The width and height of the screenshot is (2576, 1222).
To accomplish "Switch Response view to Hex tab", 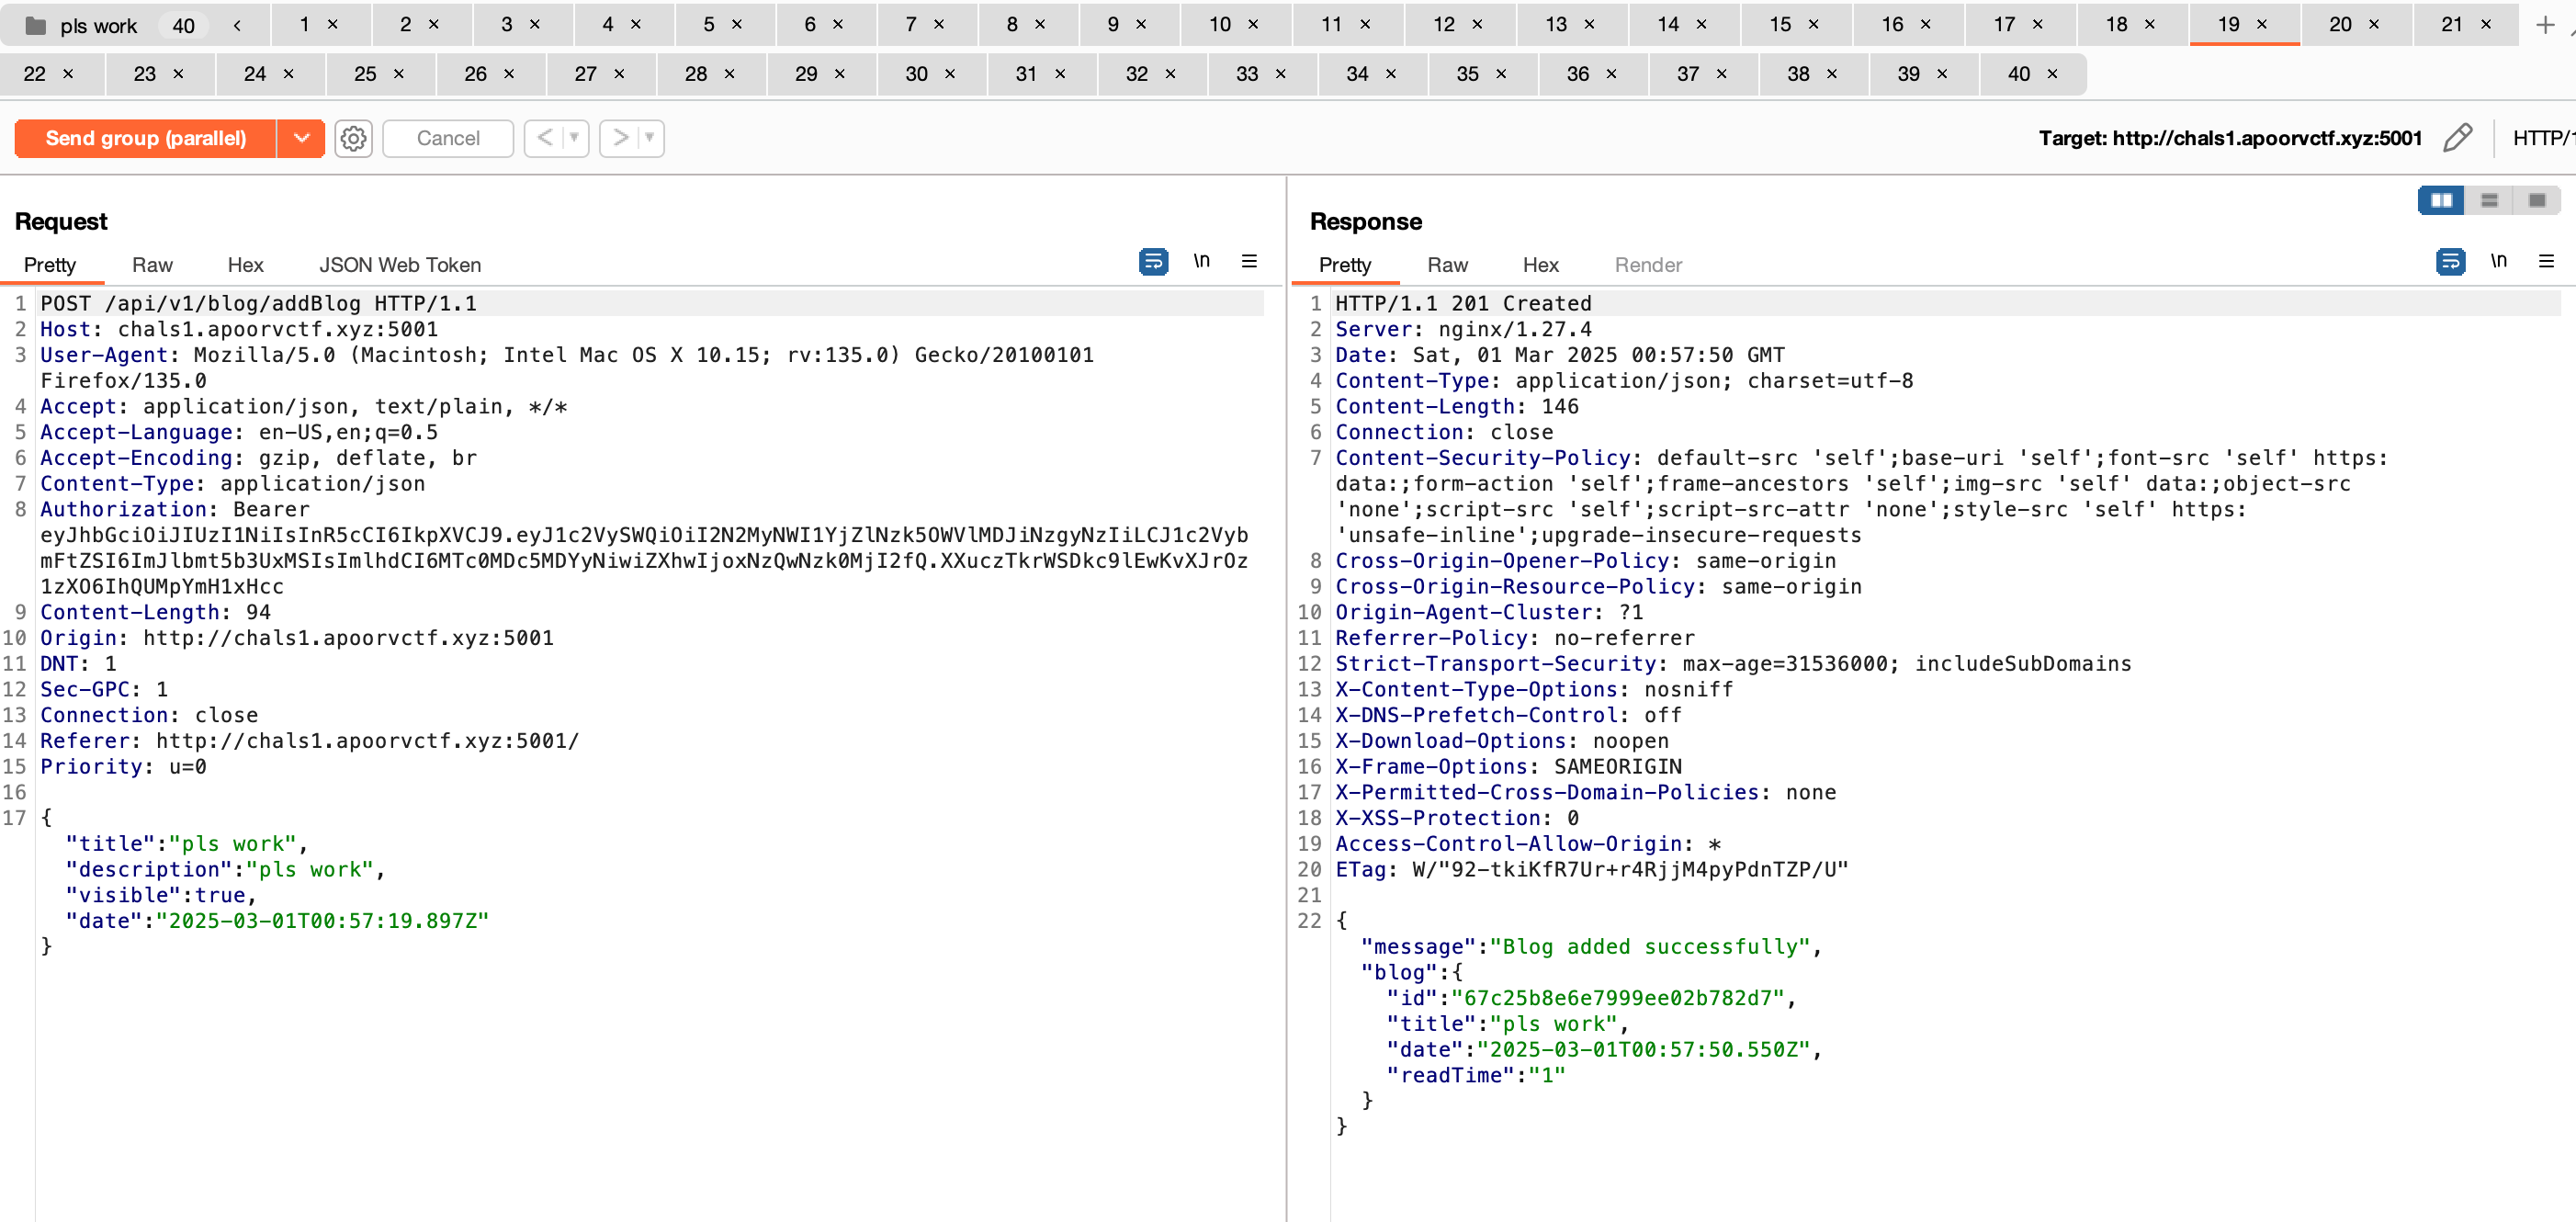I will tap(1540, 265).
